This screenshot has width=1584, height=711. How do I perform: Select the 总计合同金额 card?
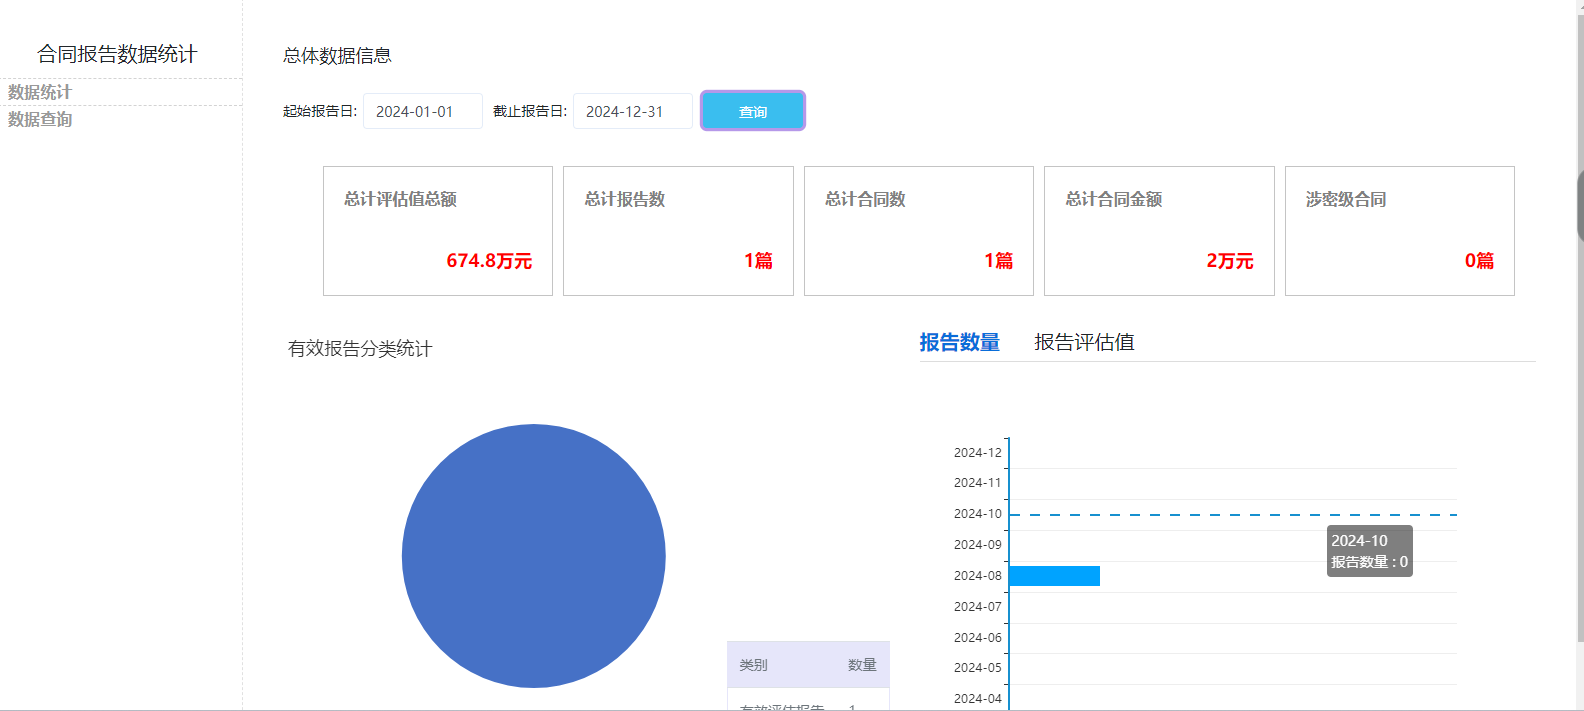click(1159, 231)
